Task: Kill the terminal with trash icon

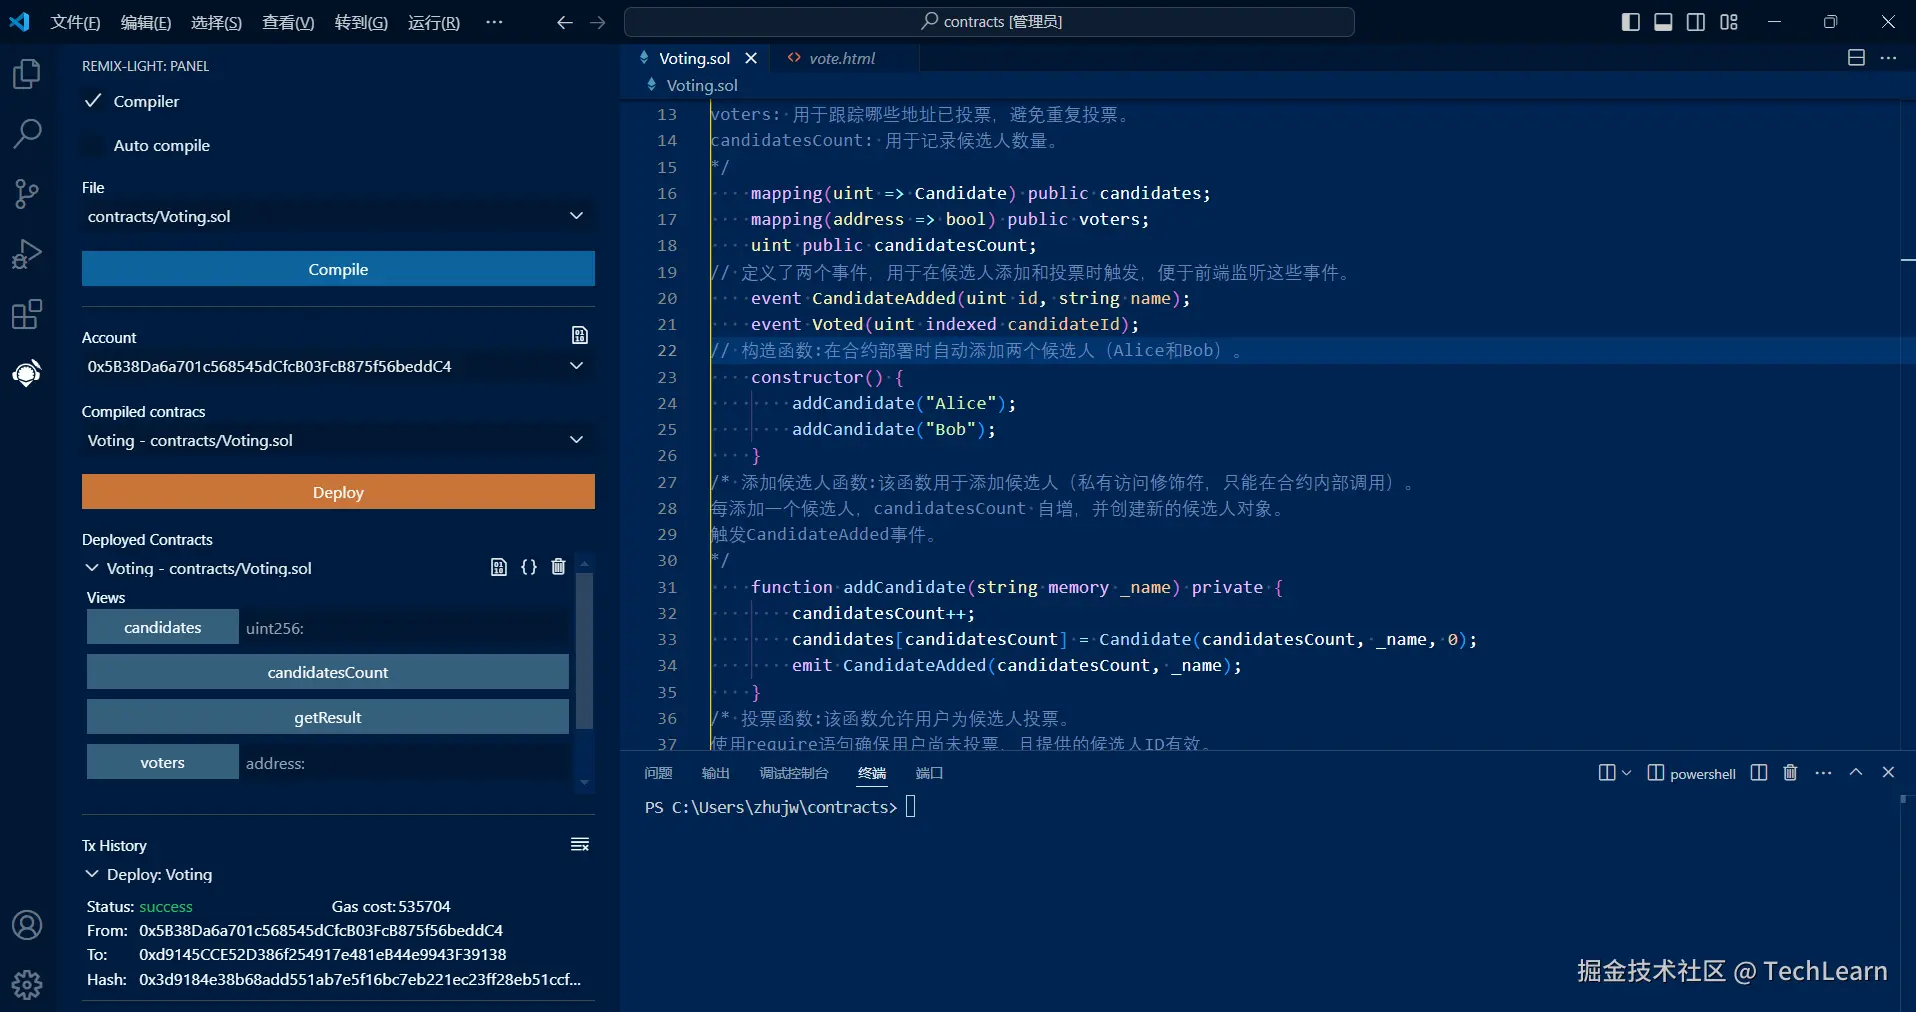Action: click(1791, 773)
